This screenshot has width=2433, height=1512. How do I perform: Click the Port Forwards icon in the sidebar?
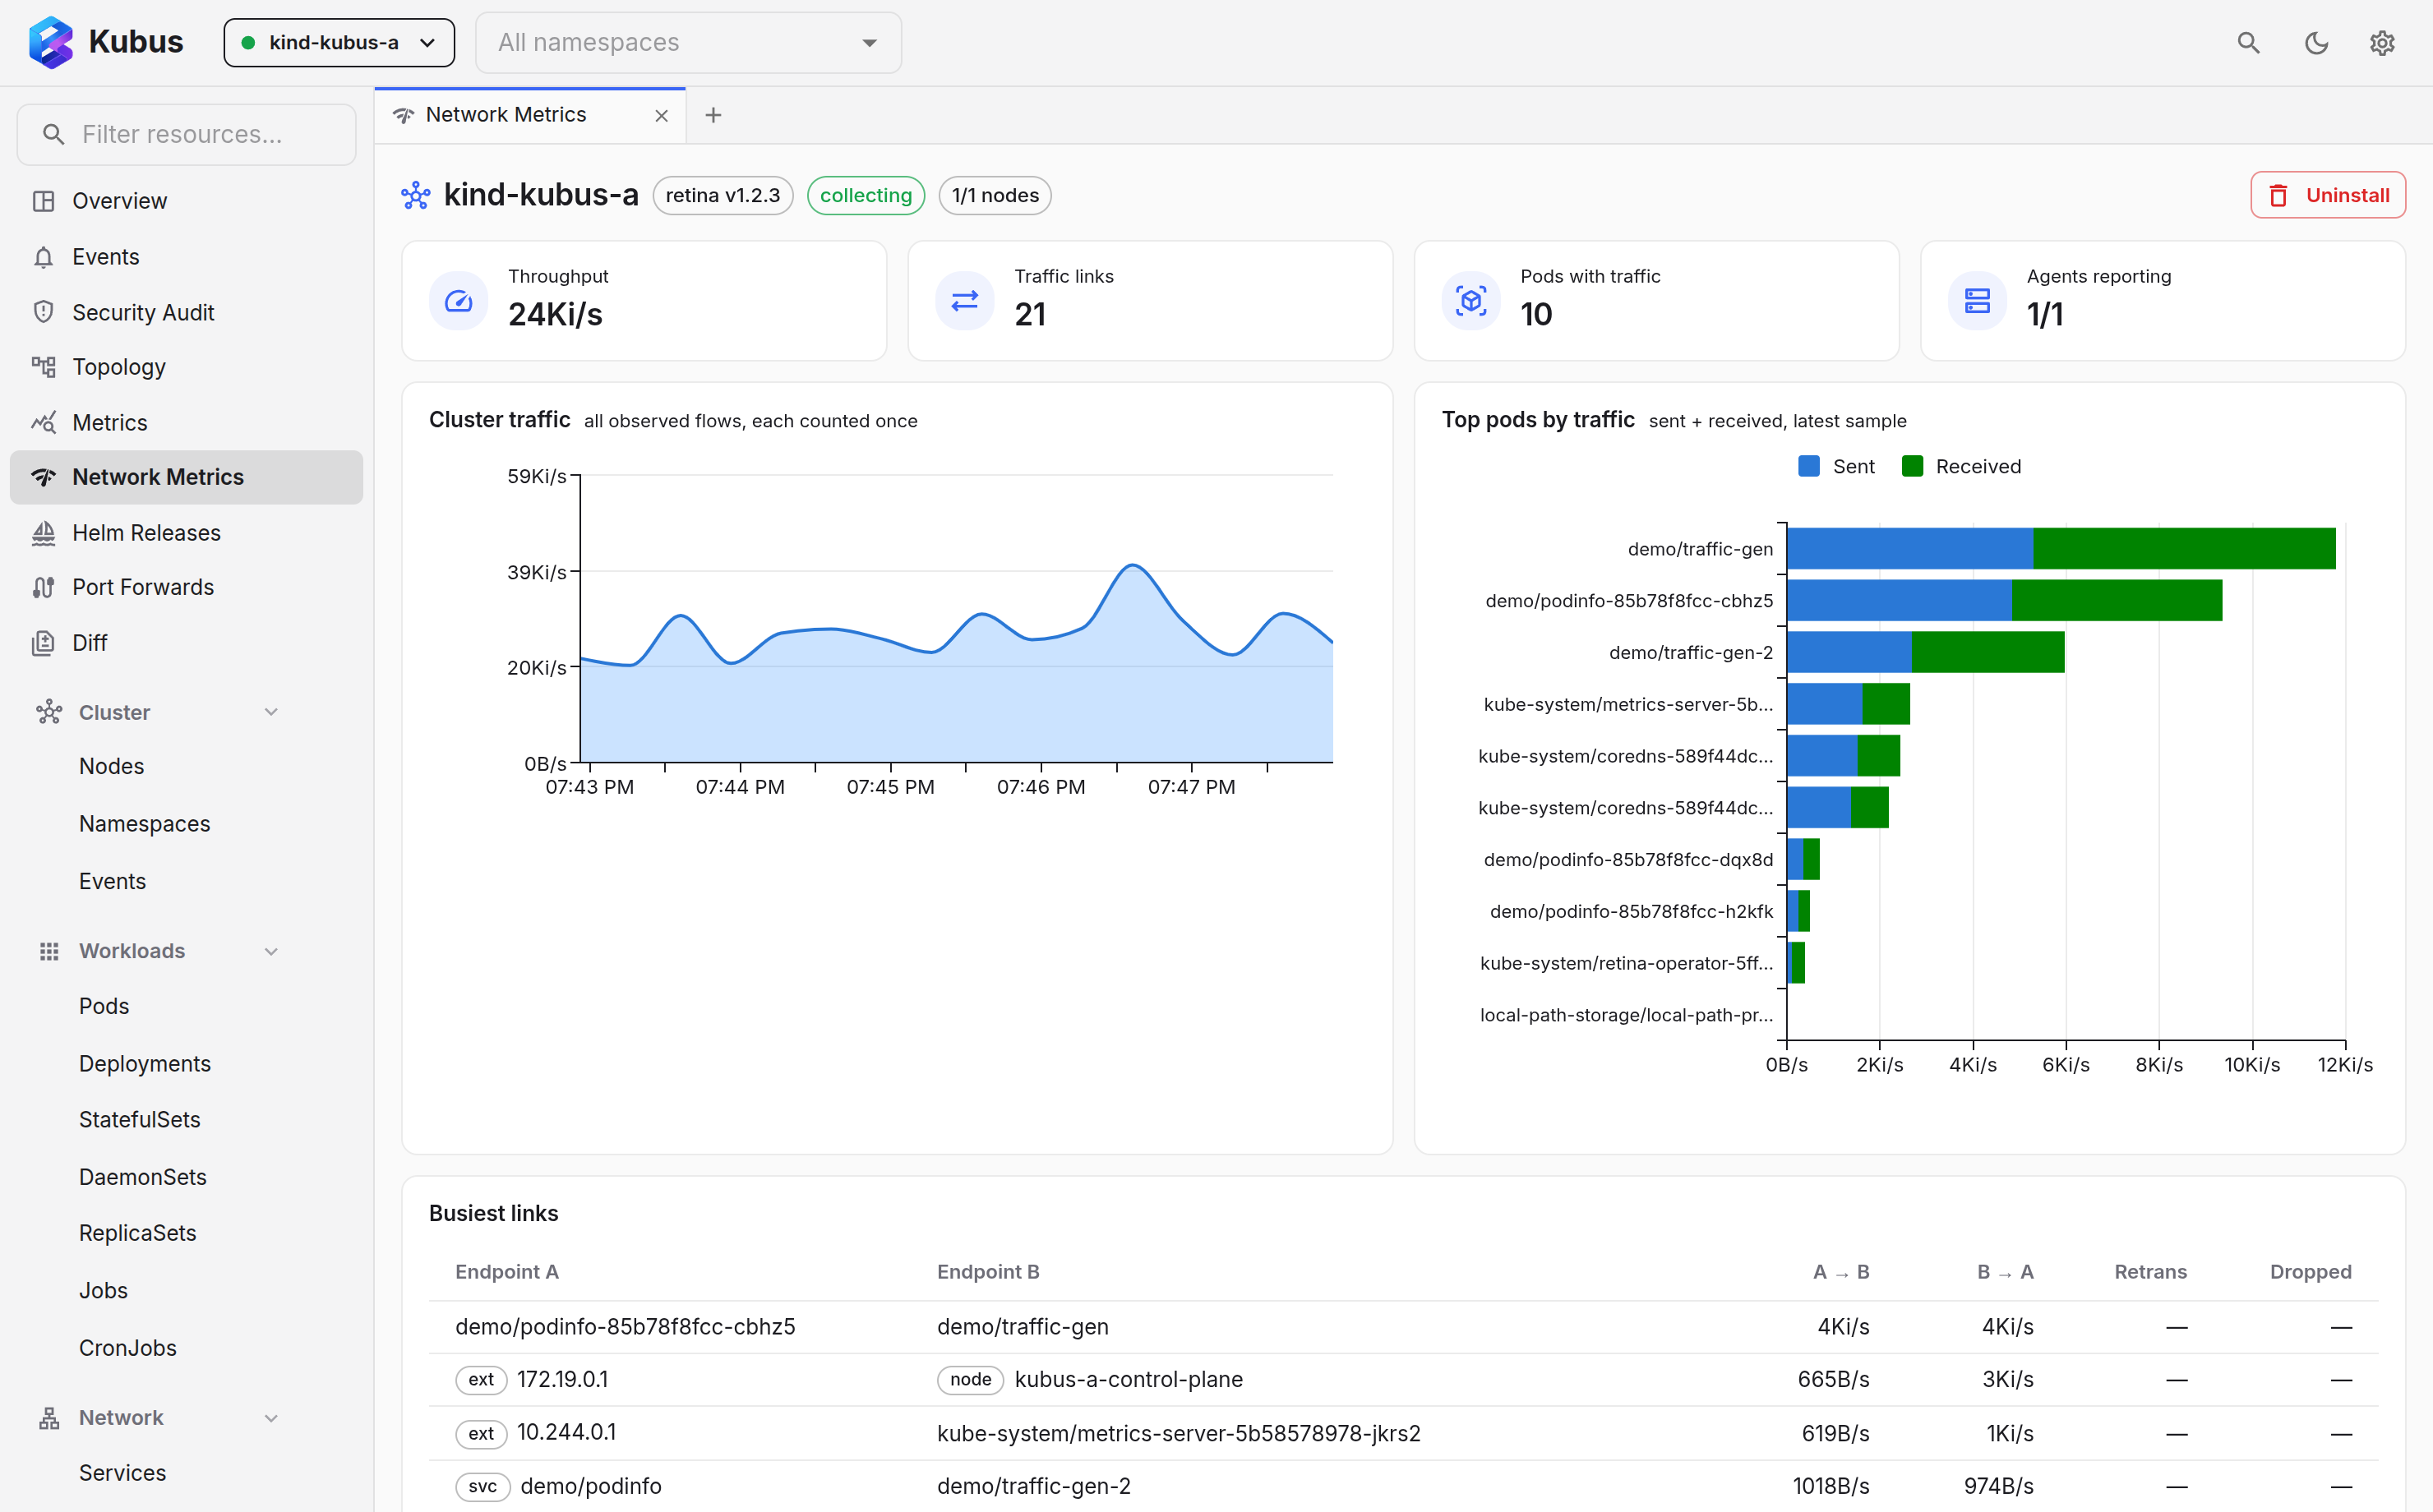coord(43,587)
